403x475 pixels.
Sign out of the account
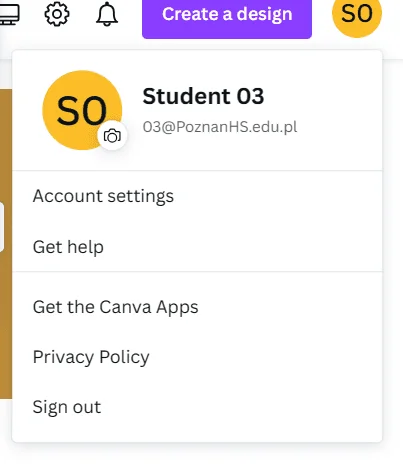click(197, 407)
